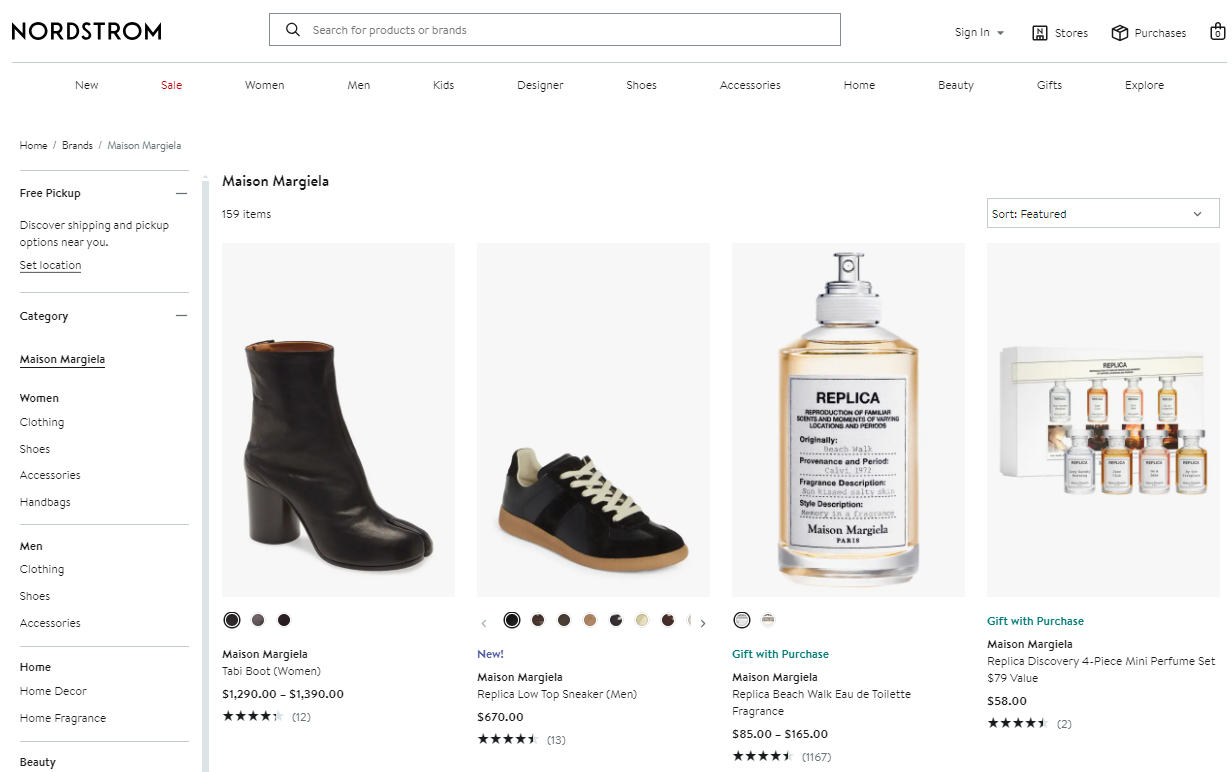Select the tan sneaker color swatch
This screenshot has width=1232, height=772.
pyautogui.click(x=590, y=620)
